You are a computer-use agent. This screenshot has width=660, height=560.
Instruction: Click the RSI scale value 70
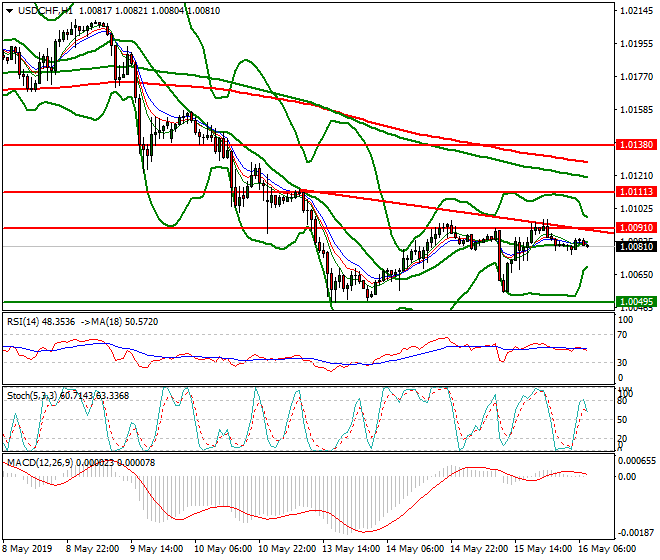(x=623, y=335)
